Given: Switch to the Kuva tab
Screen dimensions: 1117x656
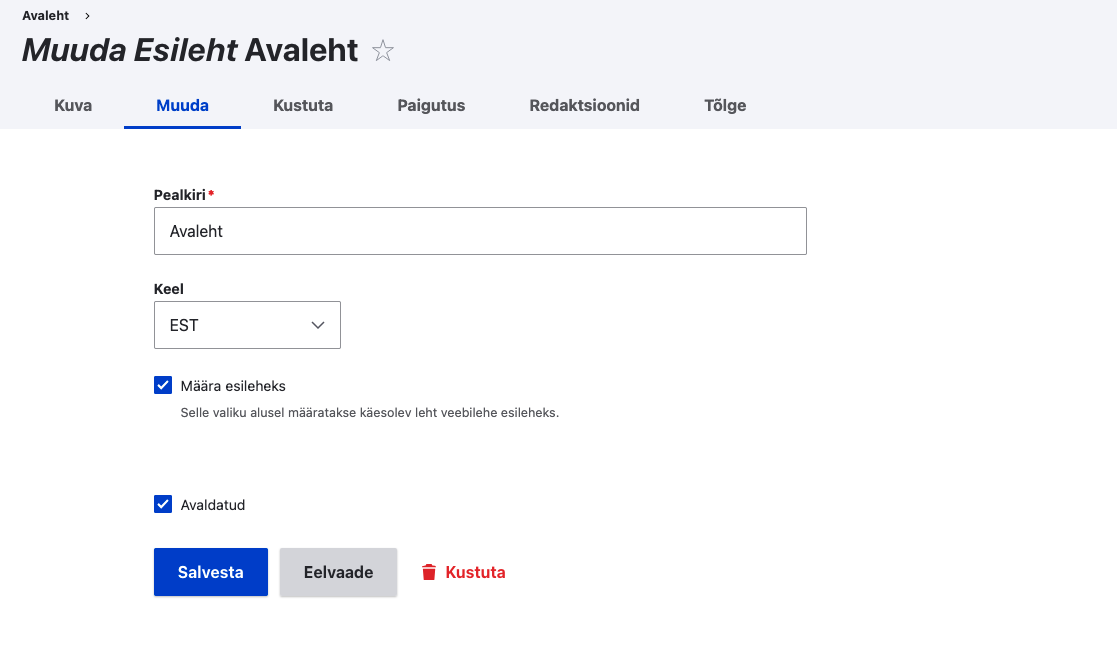Looking at the screenshot, I should (73, 105).
